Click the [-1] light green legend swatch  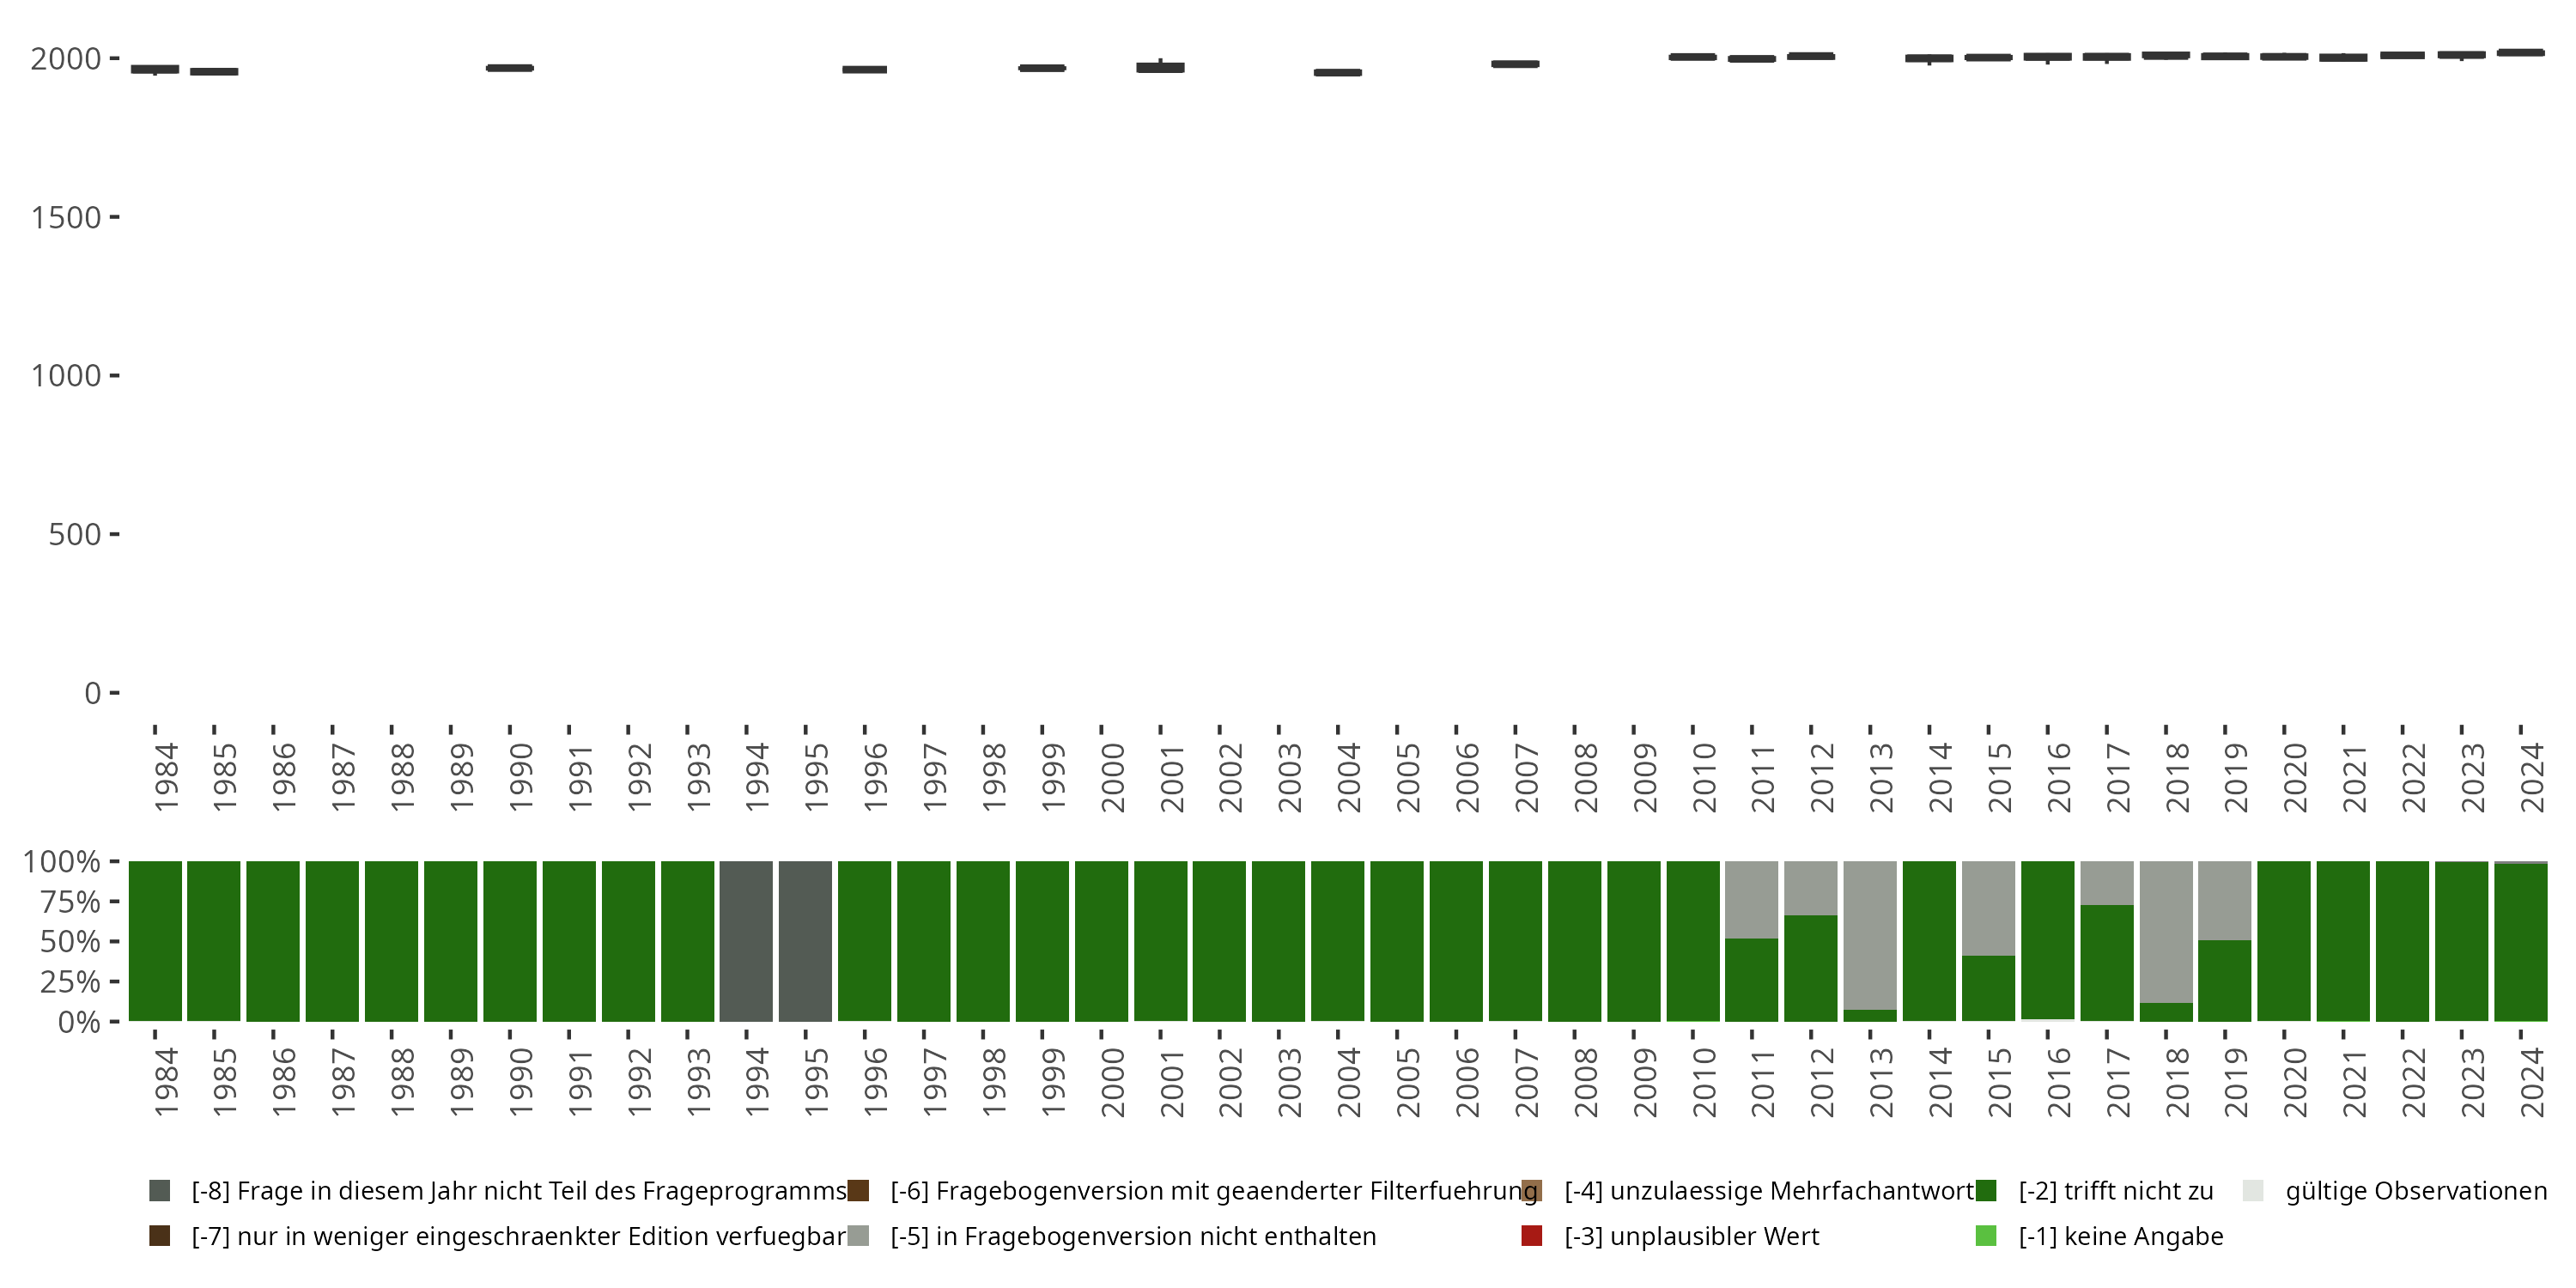[x=1986, y=1236]
